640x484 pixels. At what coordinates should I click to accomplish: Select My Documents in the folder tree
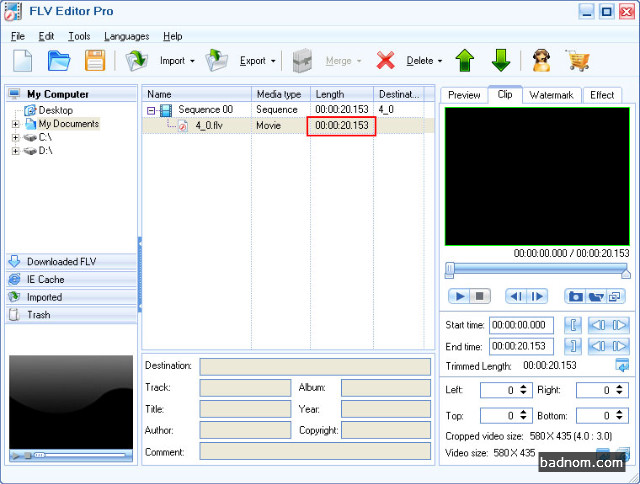tap(69, 124)
